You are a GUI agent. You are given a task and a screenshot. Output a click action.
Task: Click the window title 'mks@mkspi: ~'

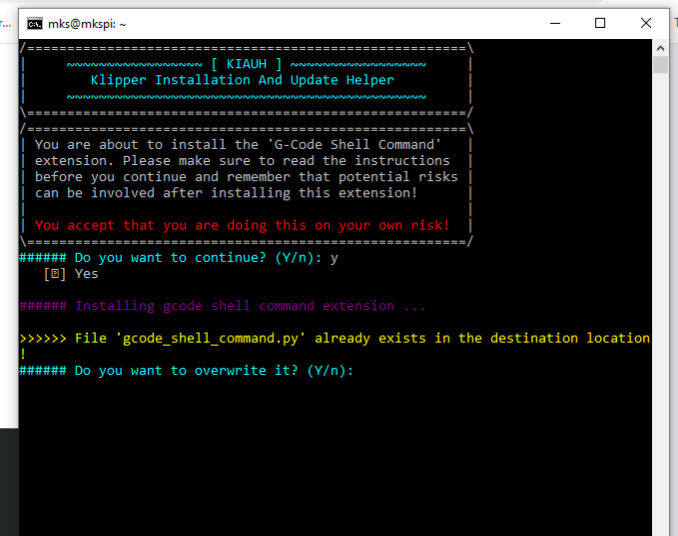(87, 24)
